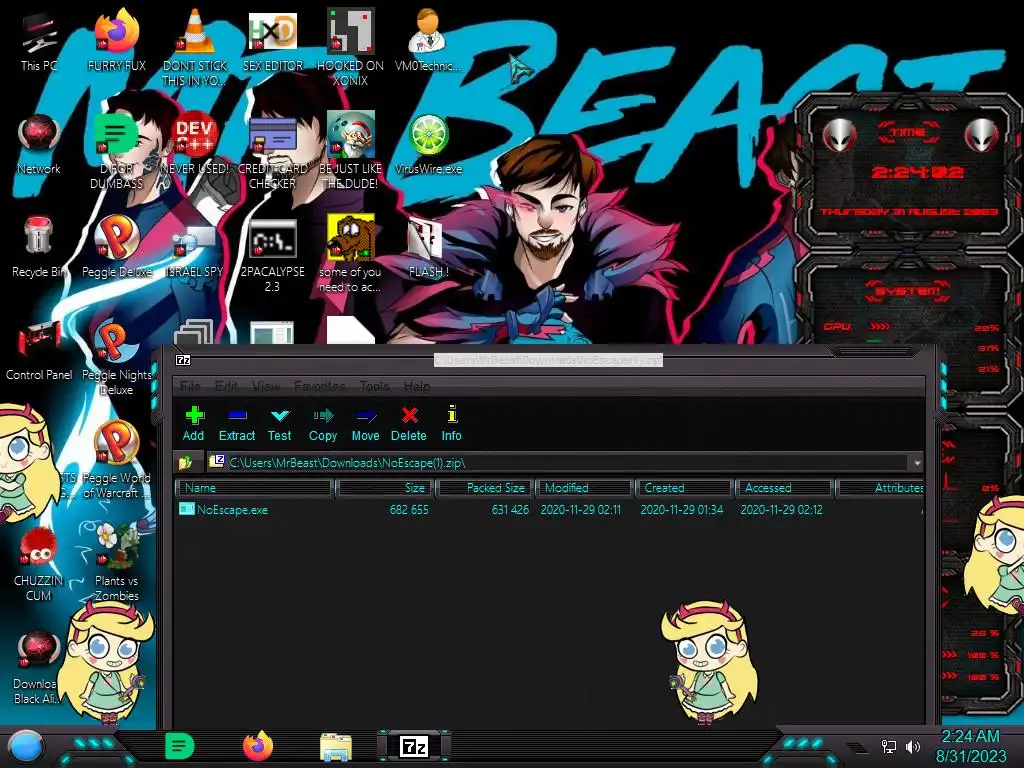The width and height of the screenshot is (1024, 768).
Task: Click the Start orb on taskbar
Action: pos(25,746)
